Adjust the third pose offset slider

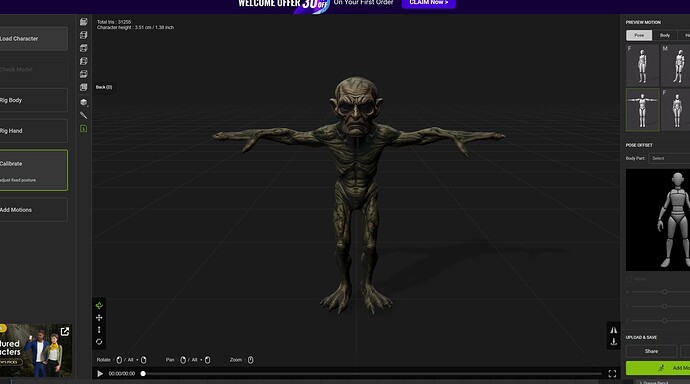664,321
